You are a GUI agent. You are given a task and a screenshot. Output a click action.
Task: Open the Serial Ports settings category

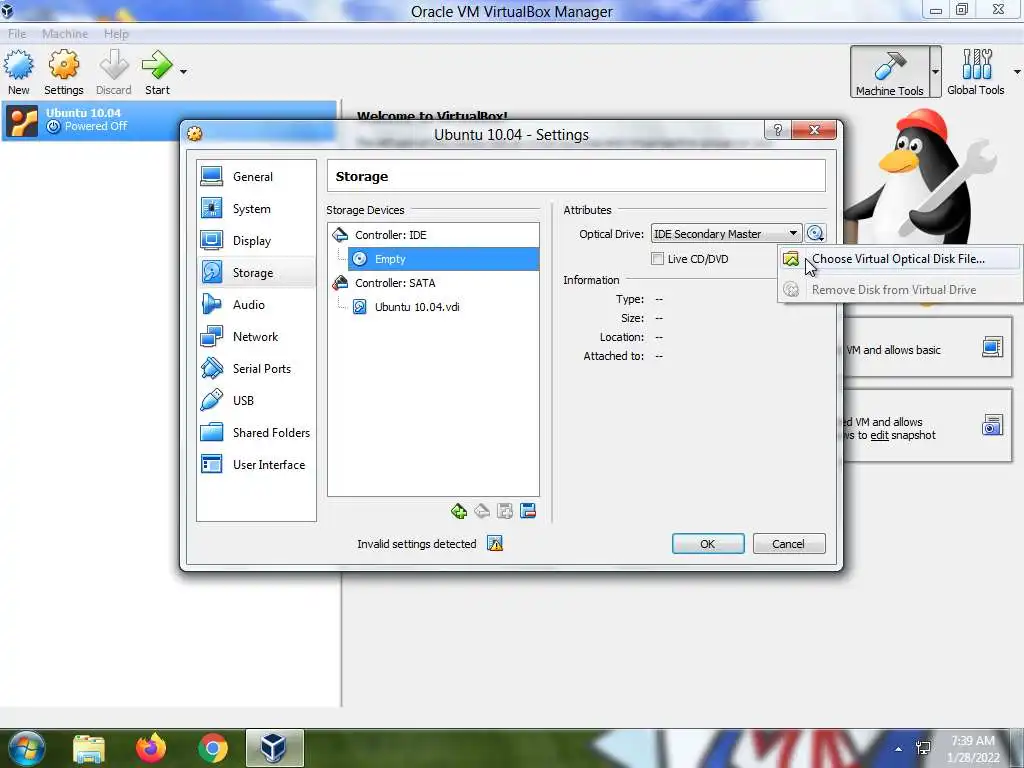pos(255,368)
